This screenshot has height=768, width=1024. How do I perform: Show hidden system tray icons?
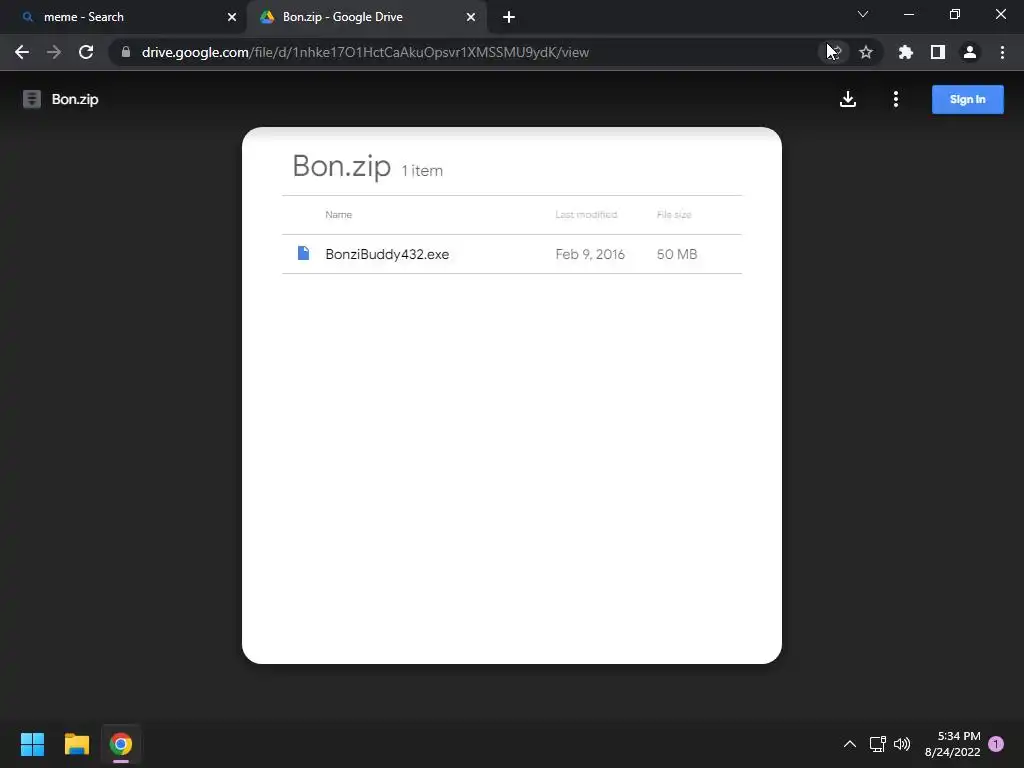pyautogui.click(x=850, y=744)
